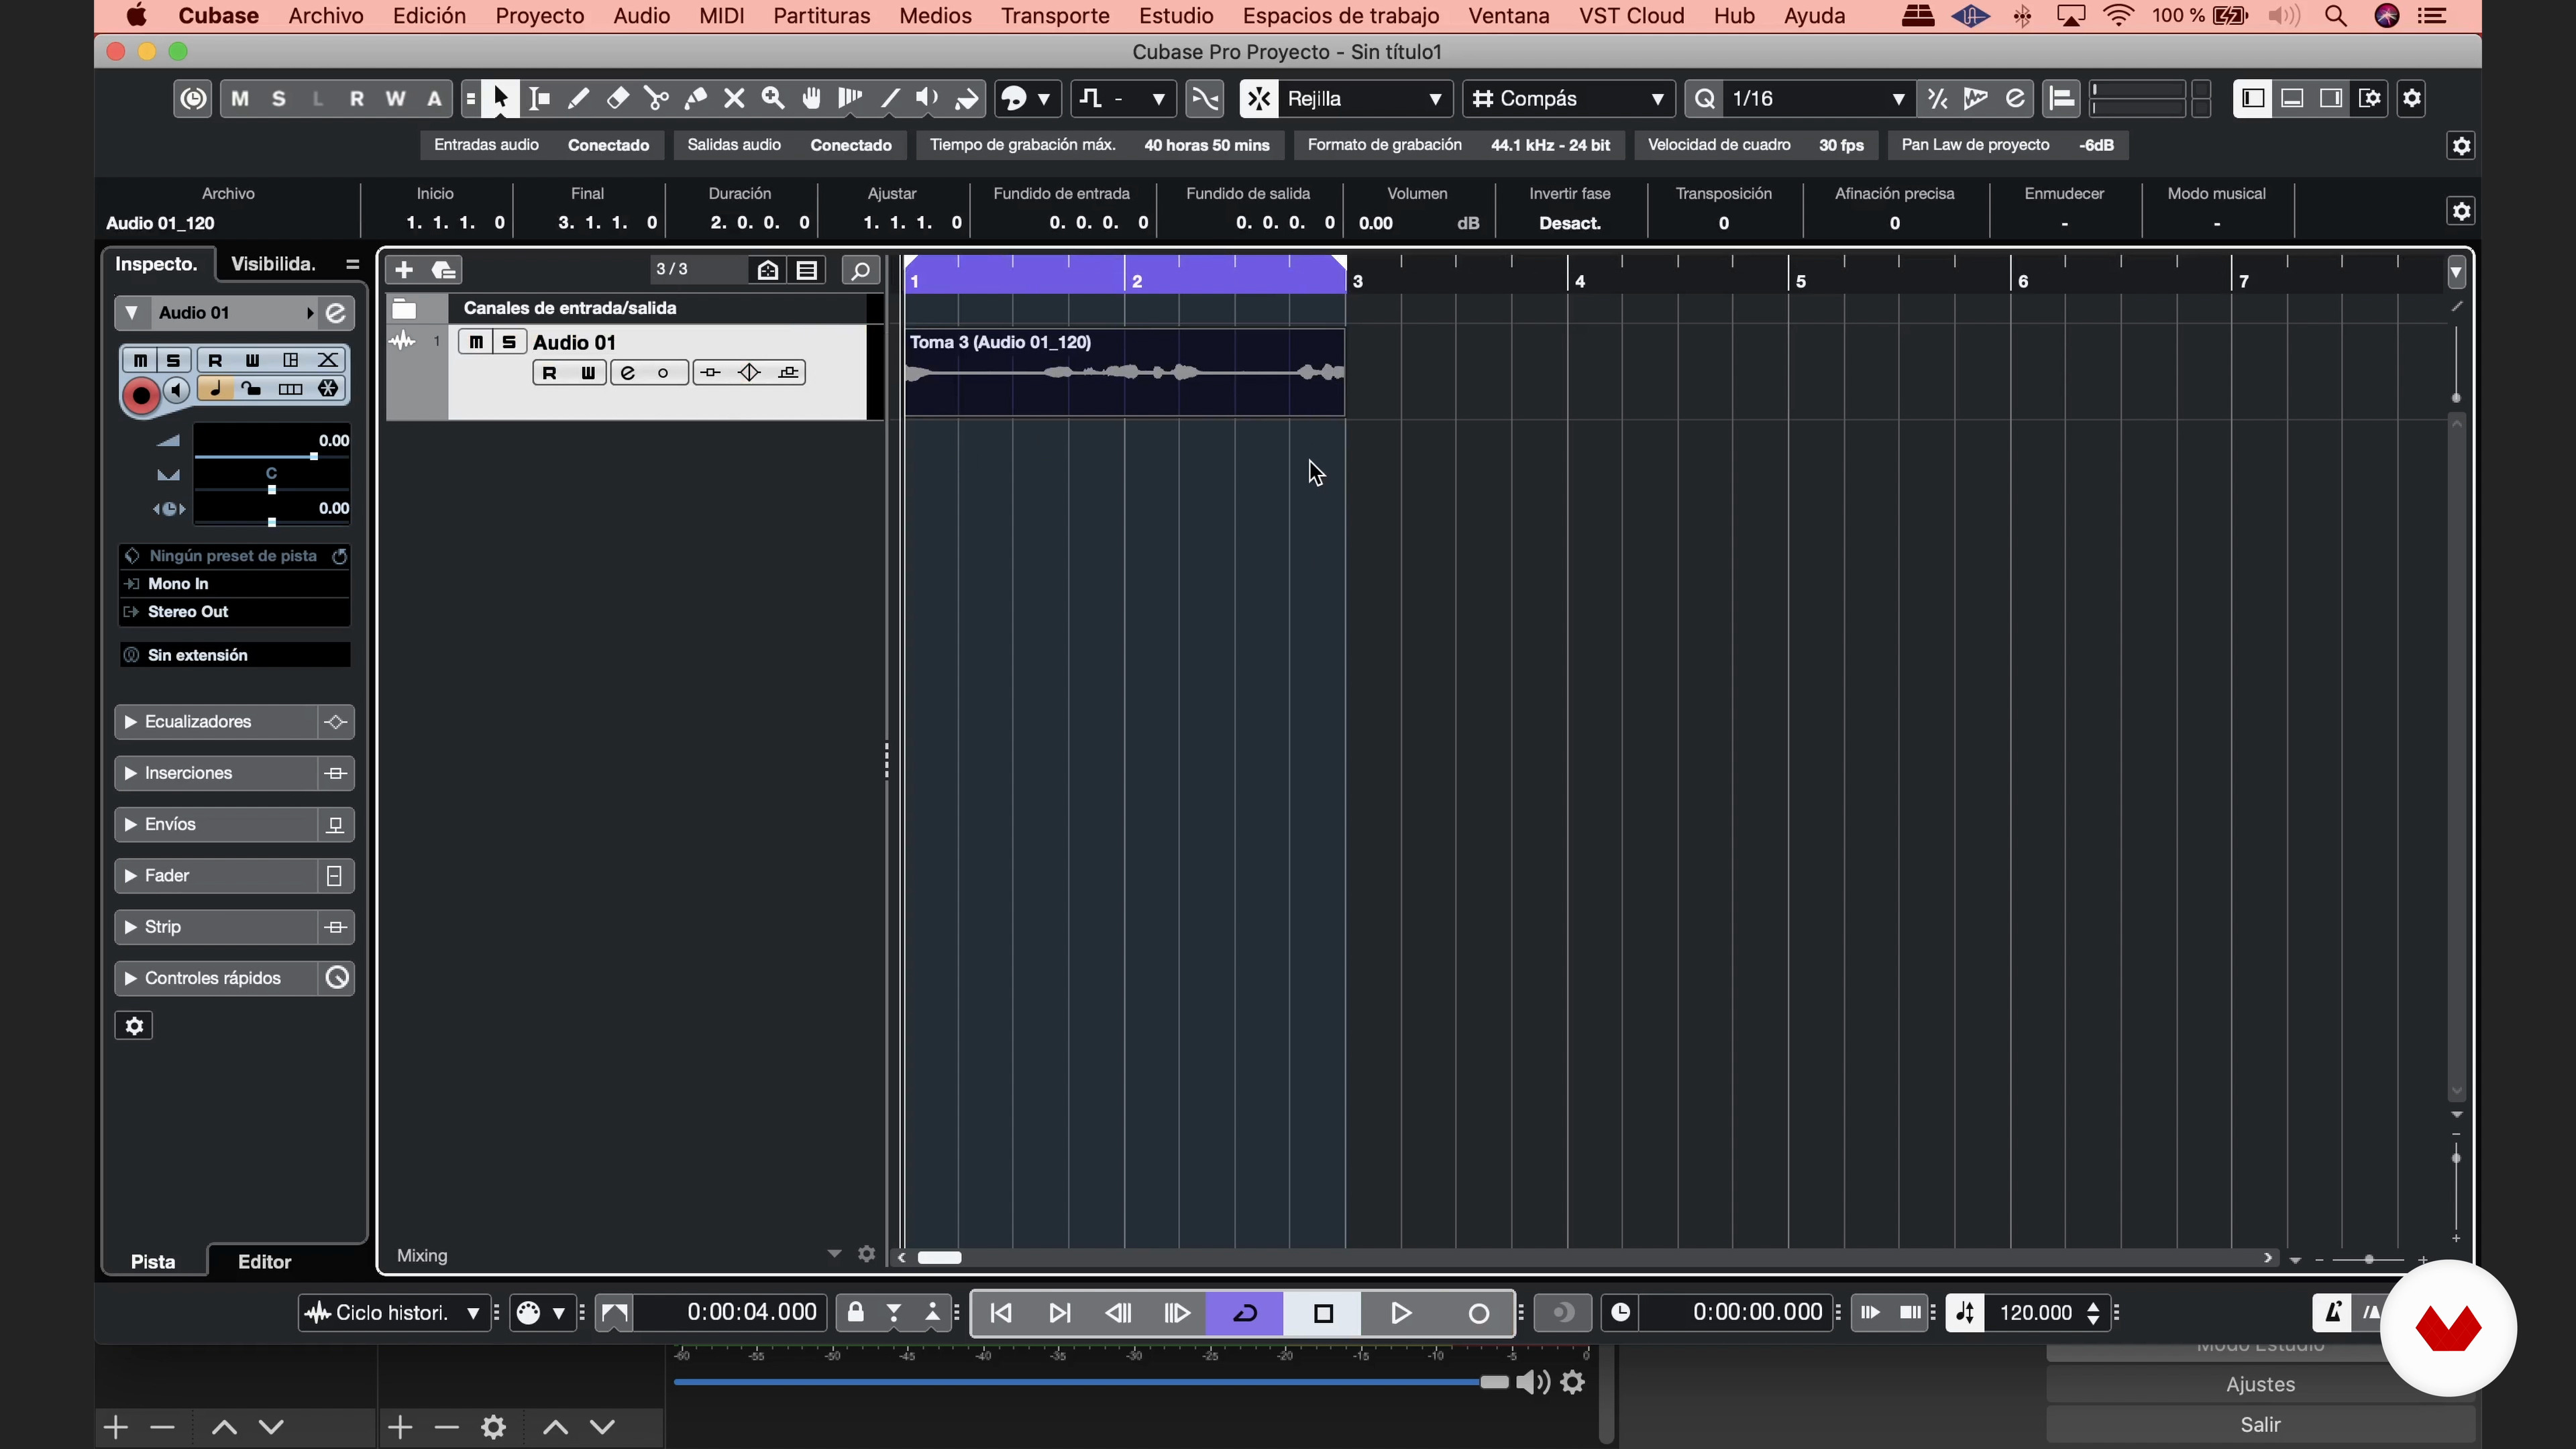
Task: Click Go to Right Locator transport button
Action: [1060, 1313]
